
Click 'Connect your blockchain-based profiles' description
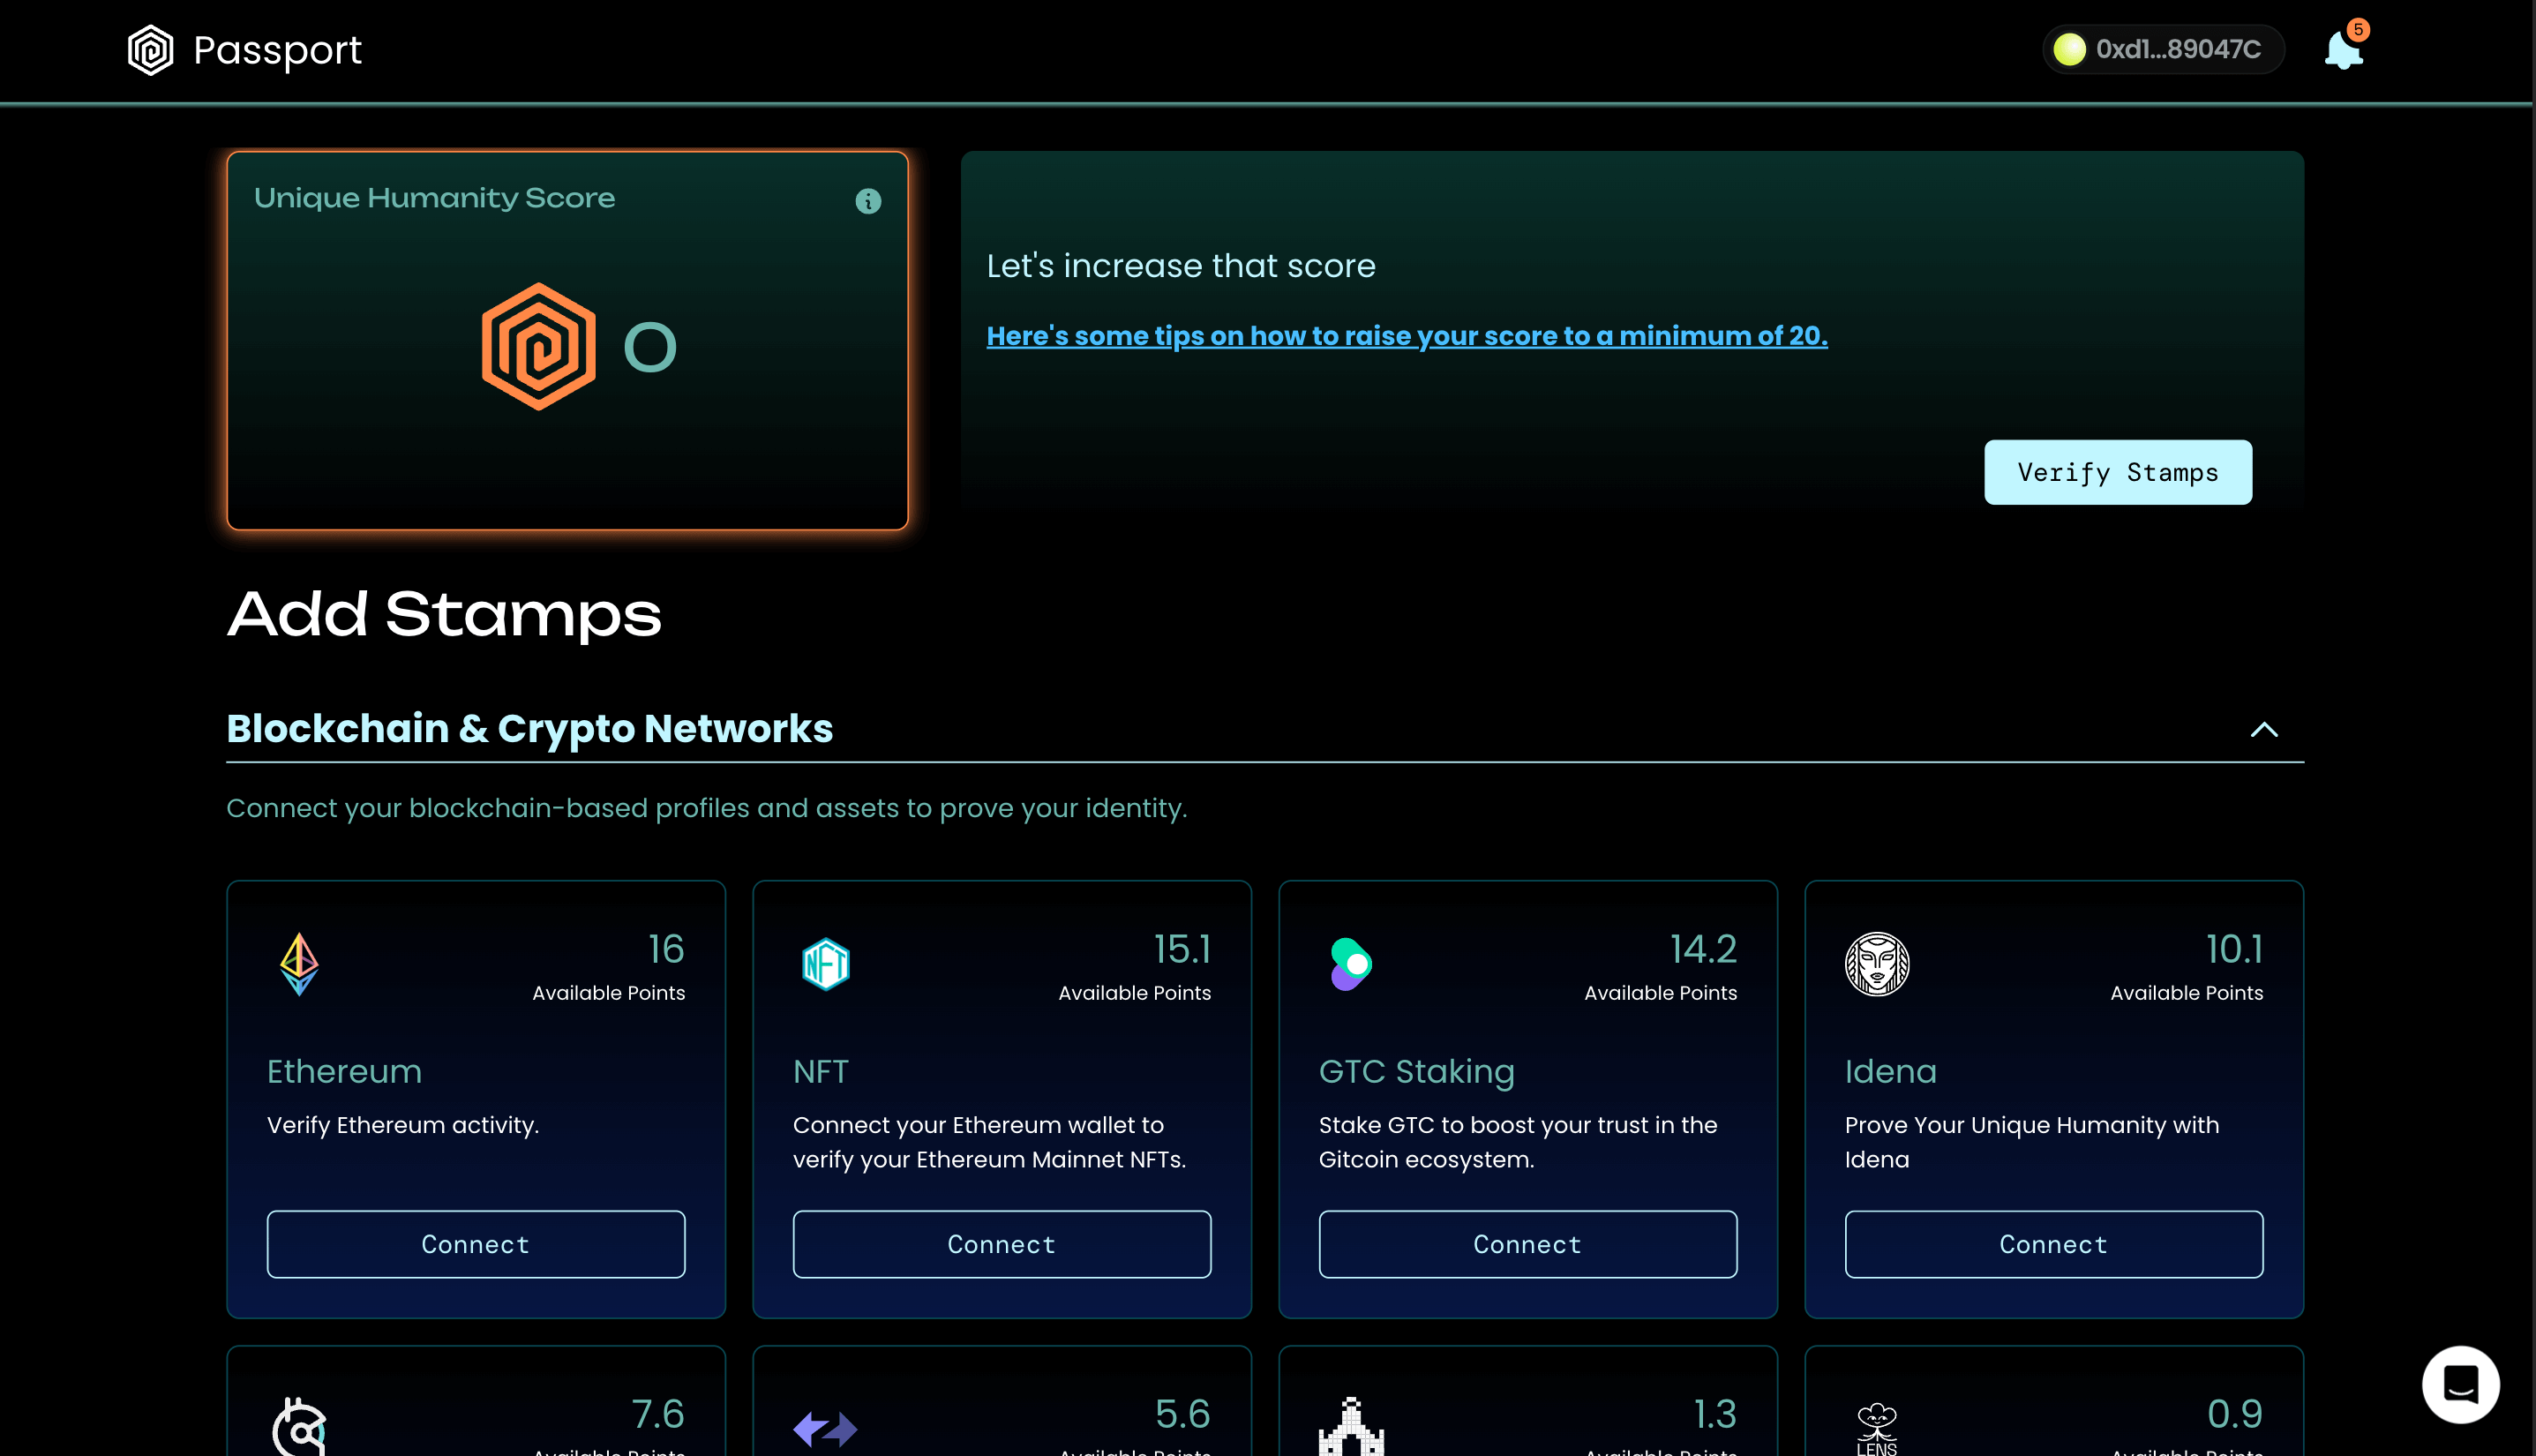tap(707, 808)
